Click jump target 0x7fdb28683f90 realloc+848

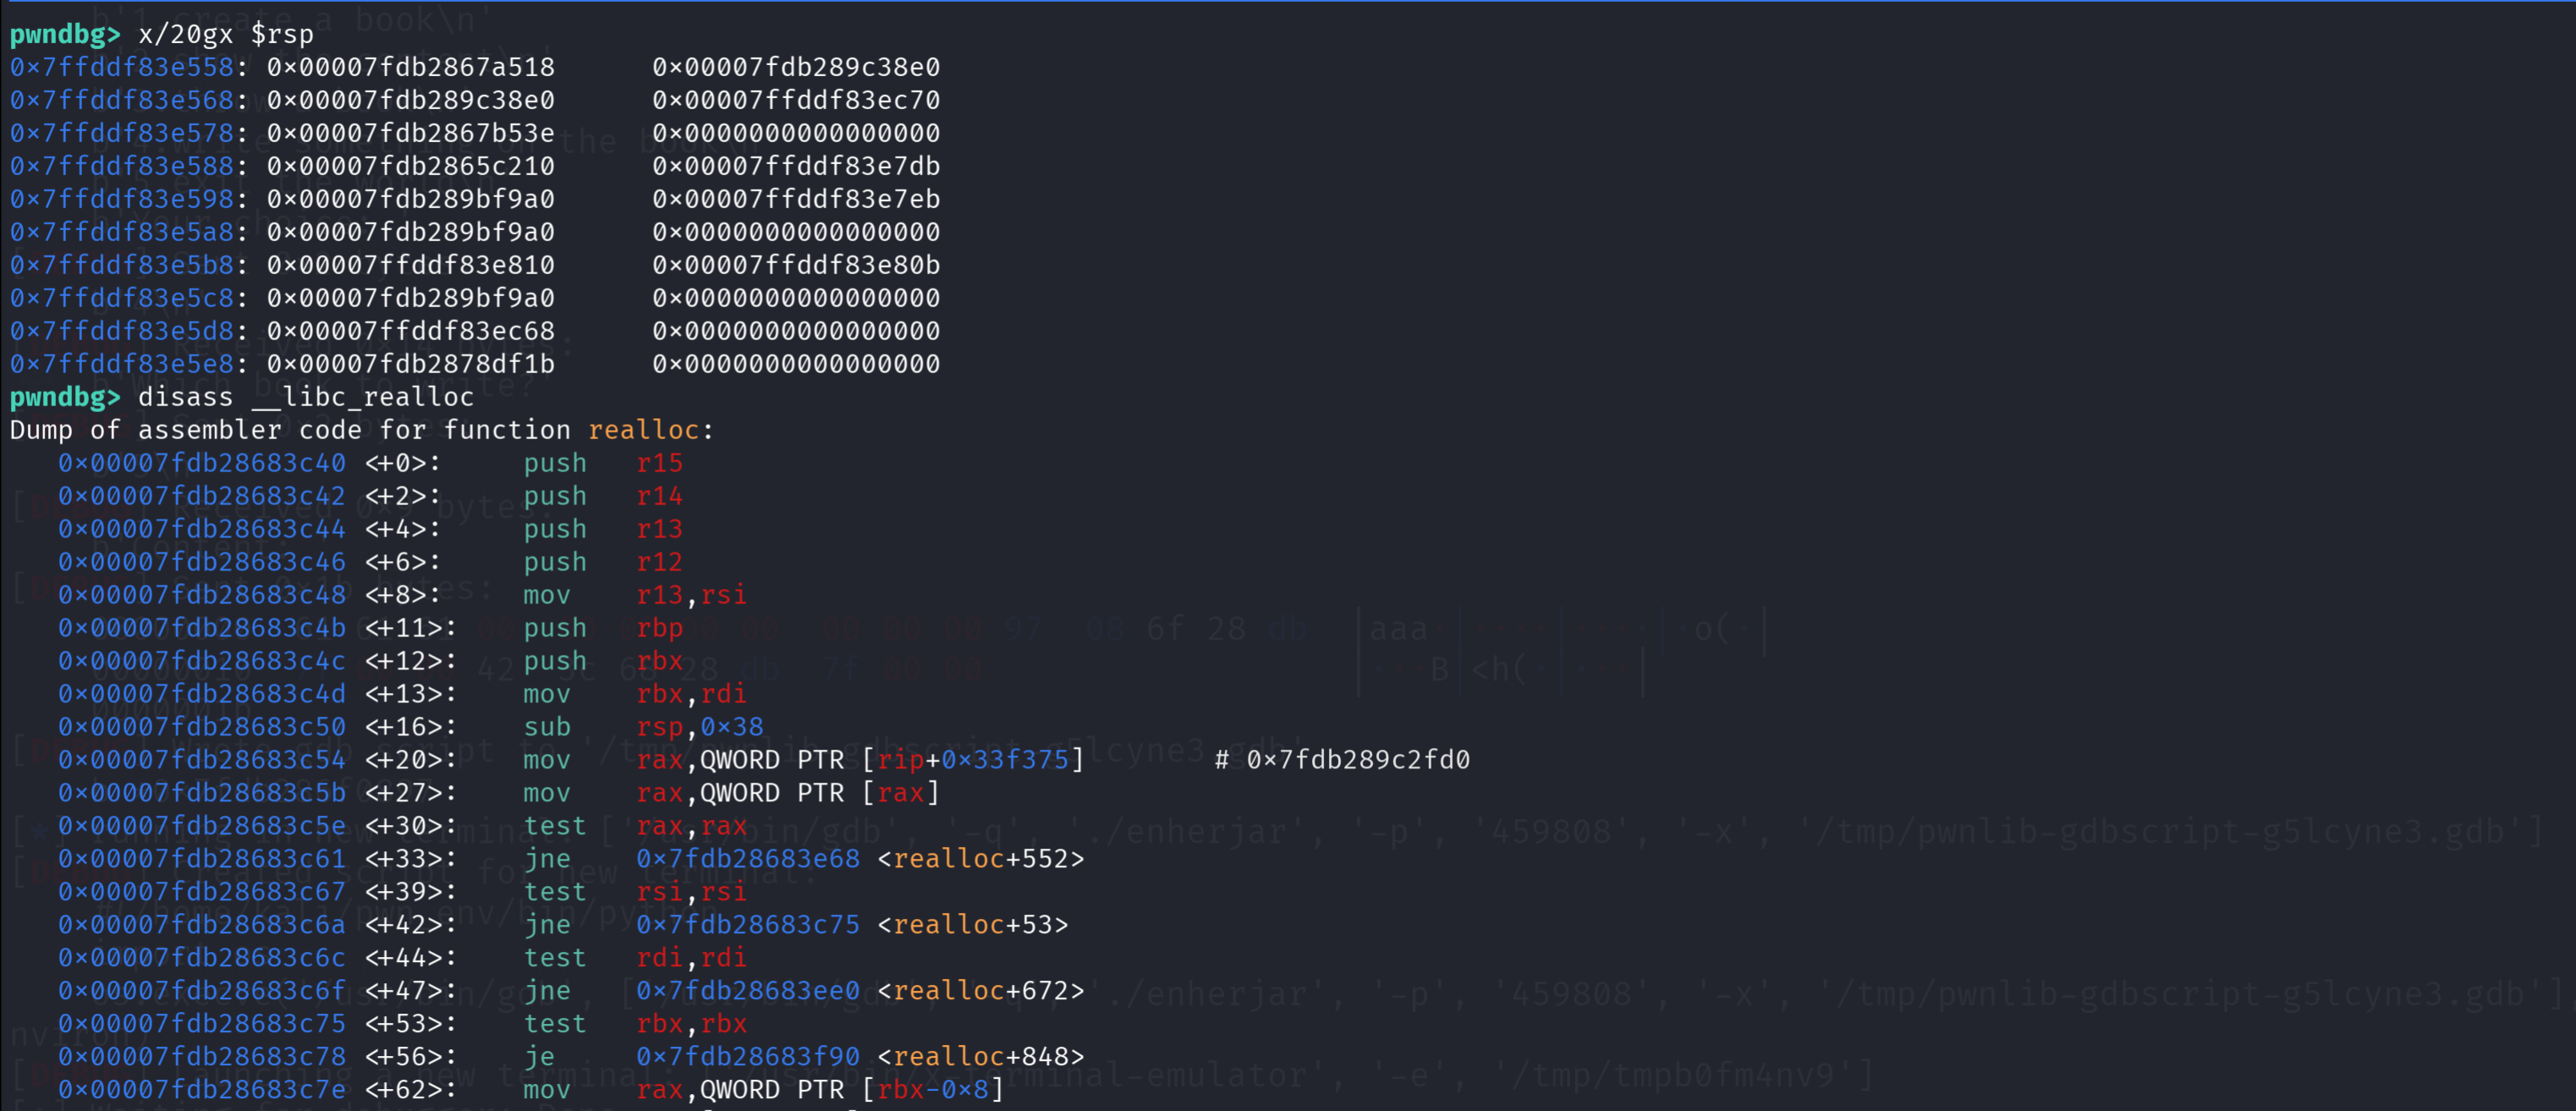point(860,1057)
